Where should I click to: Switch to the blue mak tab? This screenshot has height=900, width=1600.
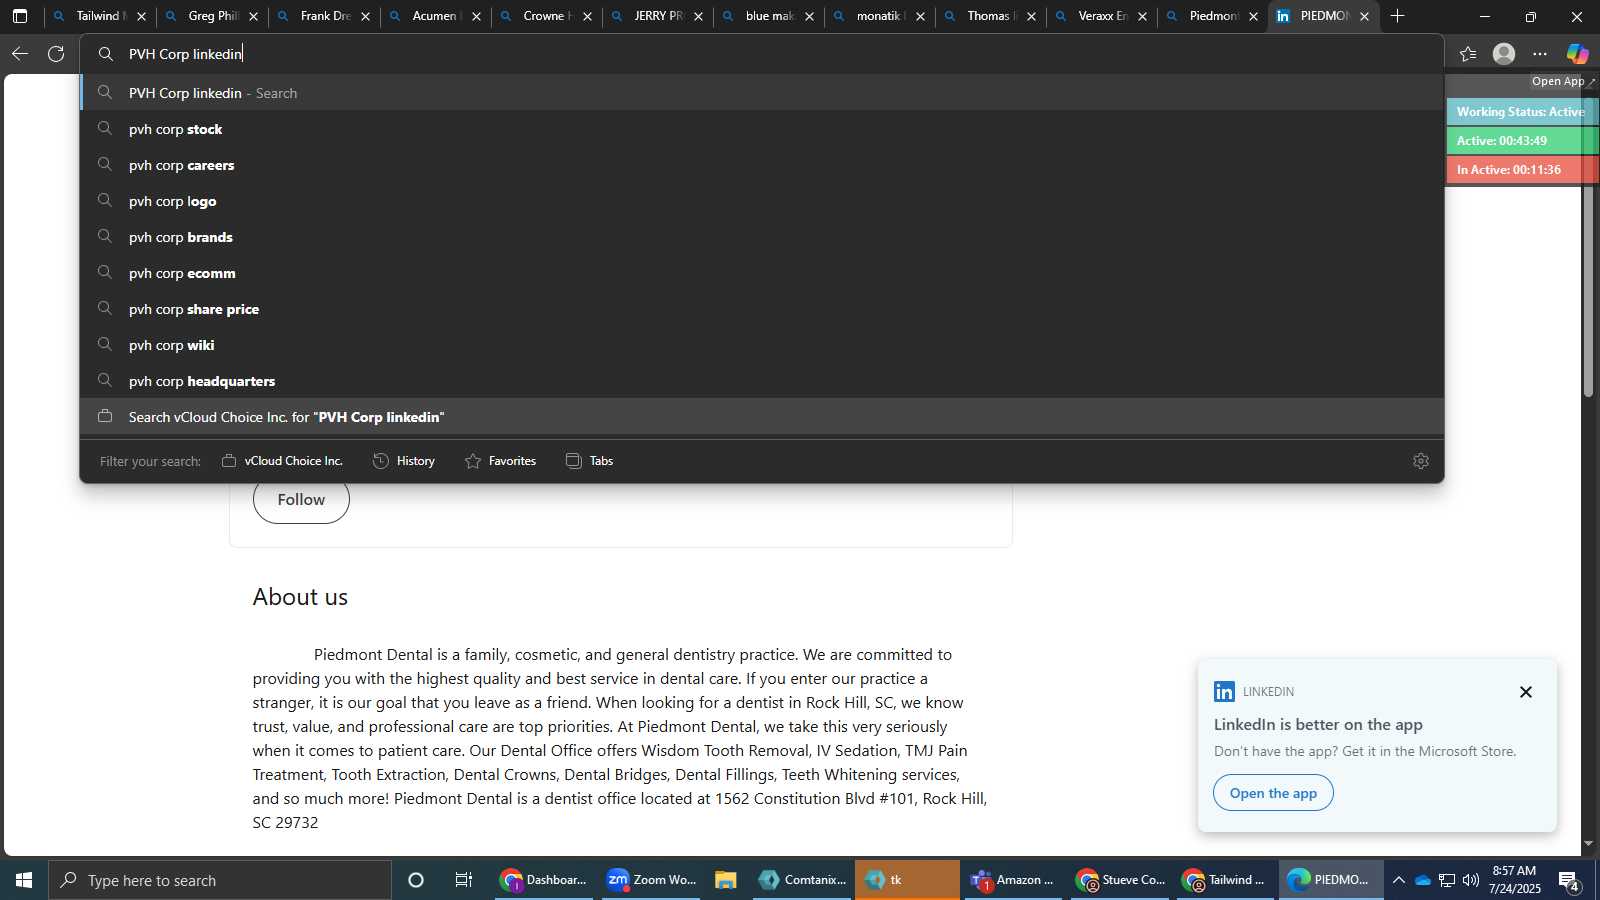click(x=768, y=16)
